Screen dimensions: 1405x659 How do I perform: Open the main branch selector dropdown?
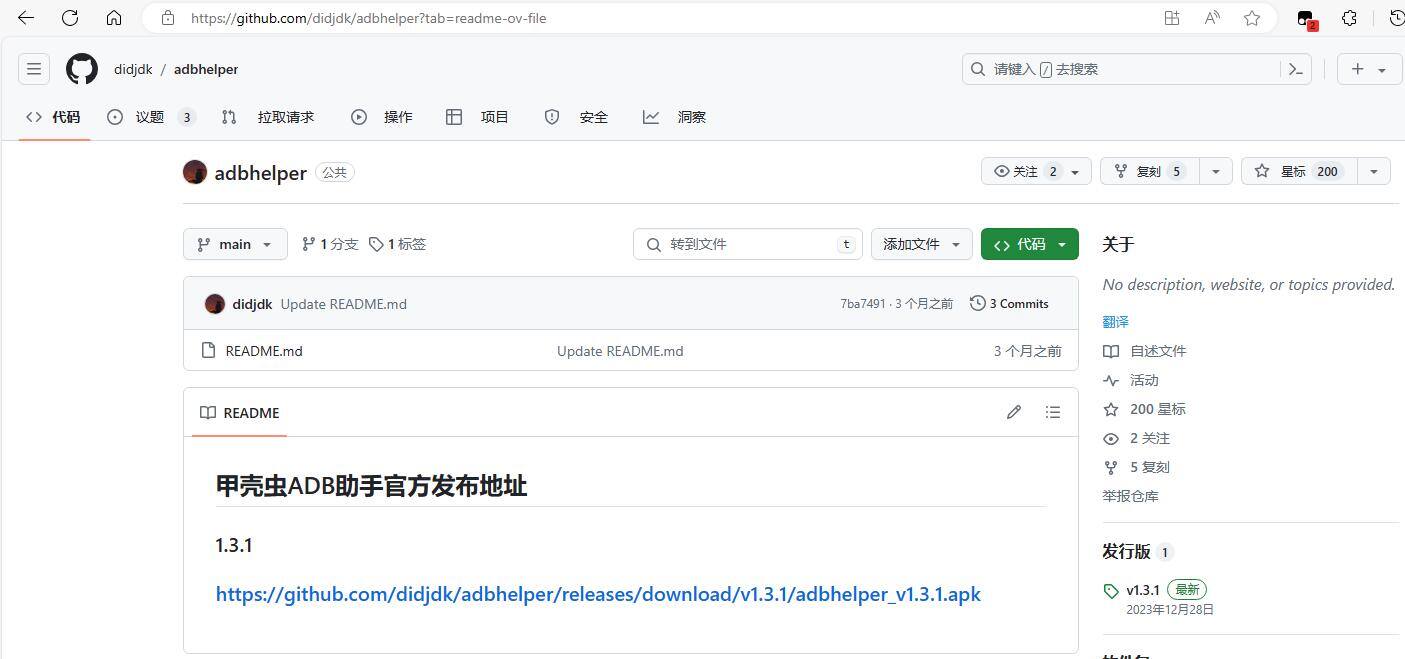[235, 244]
